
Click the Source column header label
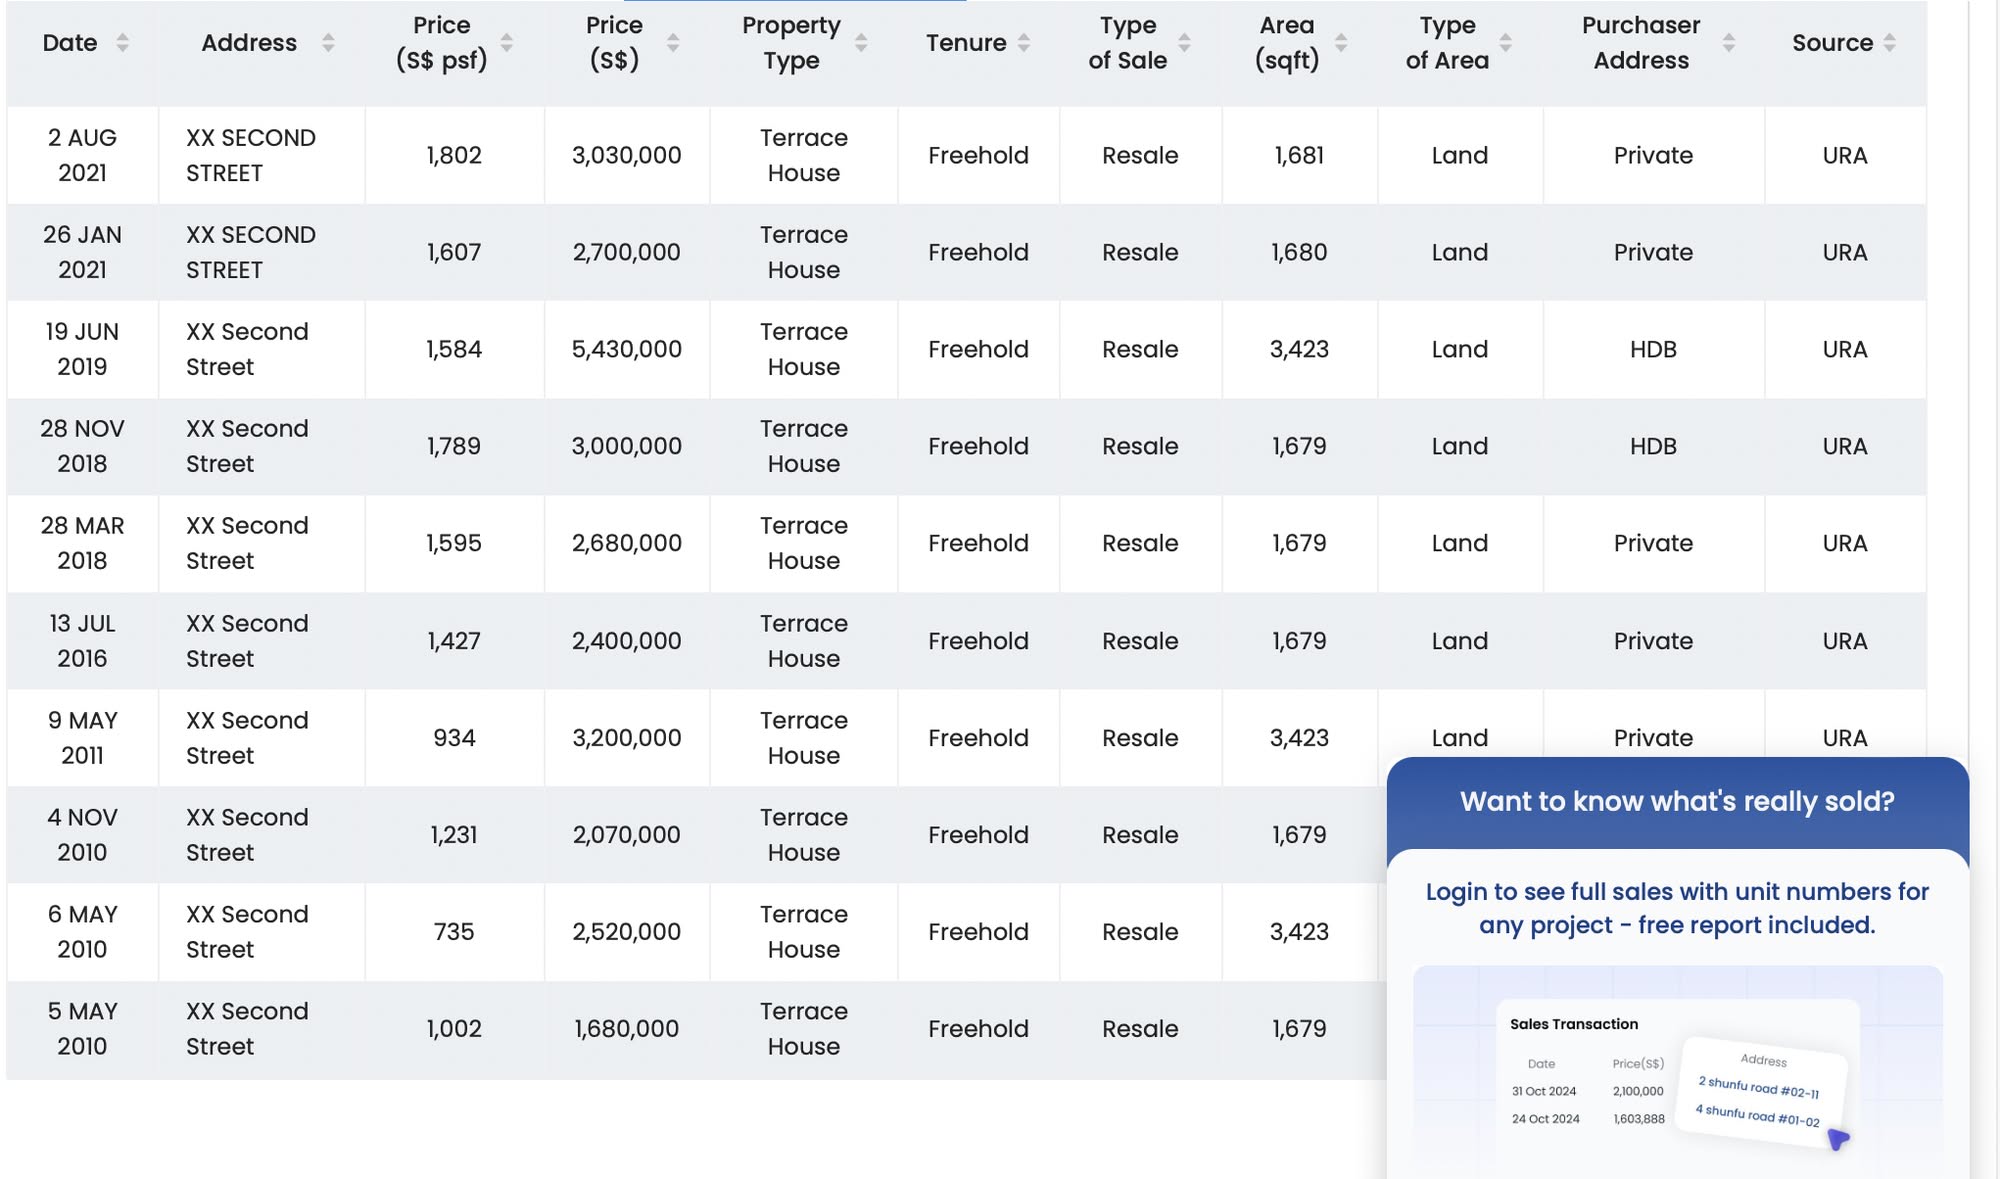pyautogui.click(x=1832, y=43)
